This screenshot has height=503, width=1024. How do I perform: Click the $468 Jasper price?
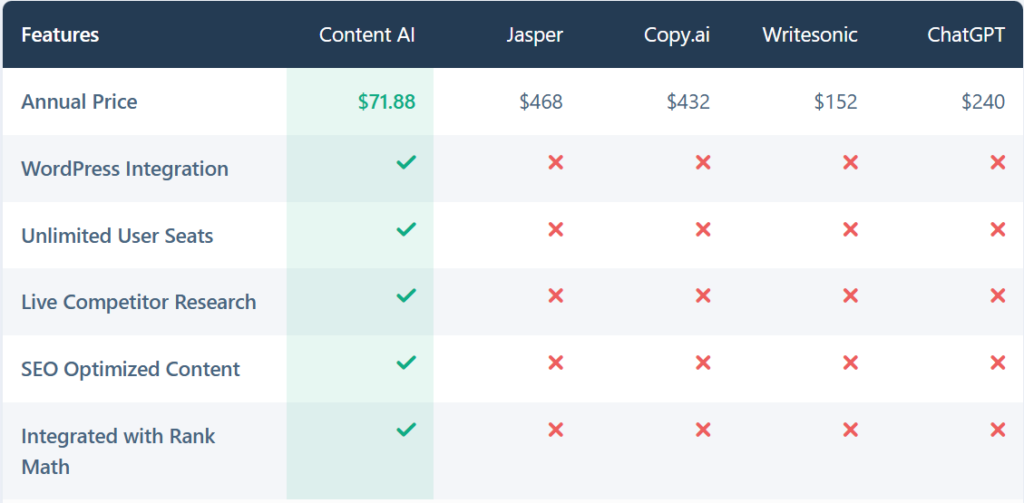point(541,102)
